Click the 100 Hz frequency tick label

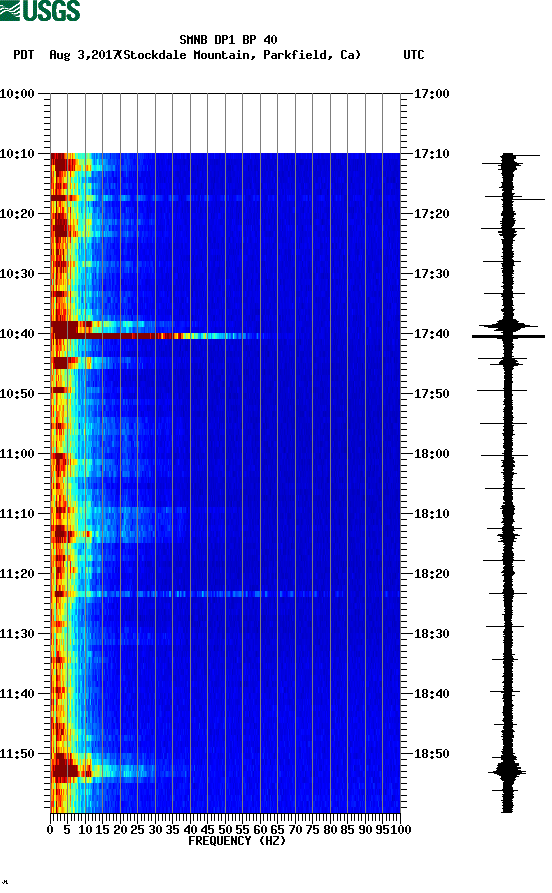point(400,830)
